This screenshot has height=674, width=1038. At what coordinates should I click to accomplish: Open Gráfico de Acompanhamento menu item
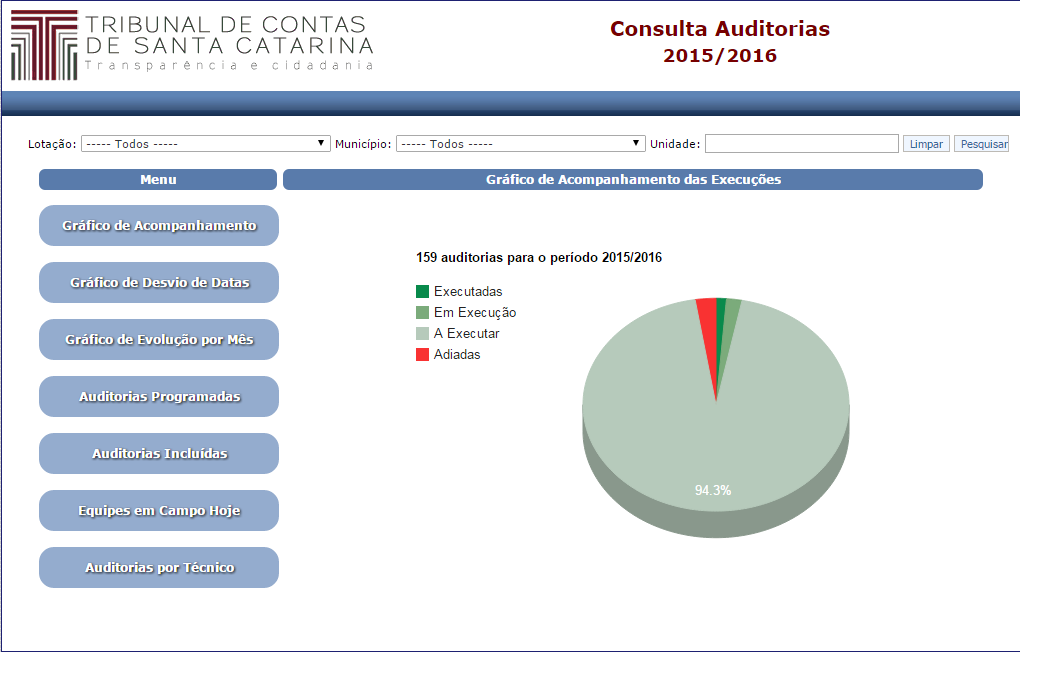click(x=159, y=226)
